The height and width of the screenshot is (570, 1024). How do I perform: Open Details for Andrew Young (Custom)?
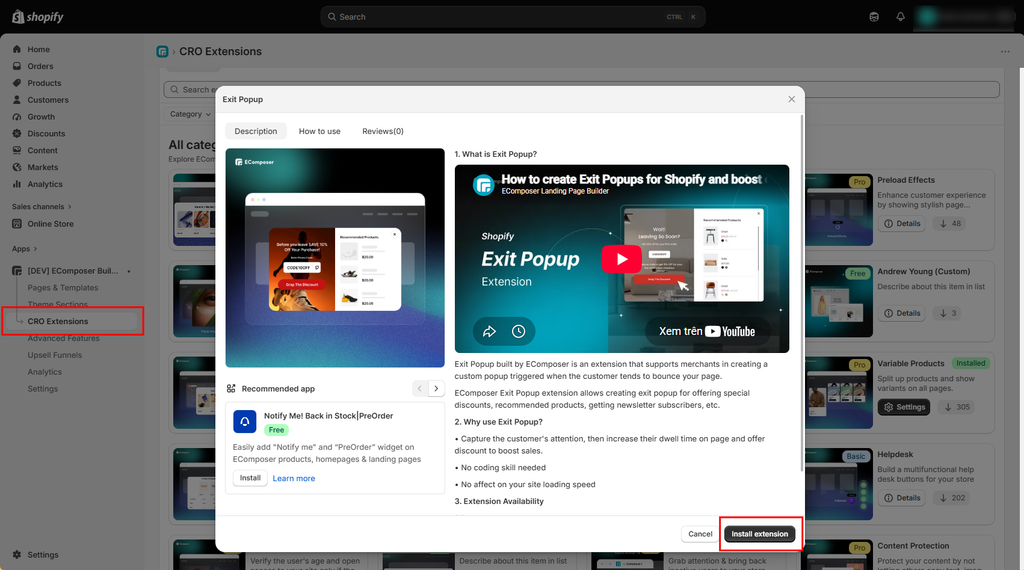903,313
